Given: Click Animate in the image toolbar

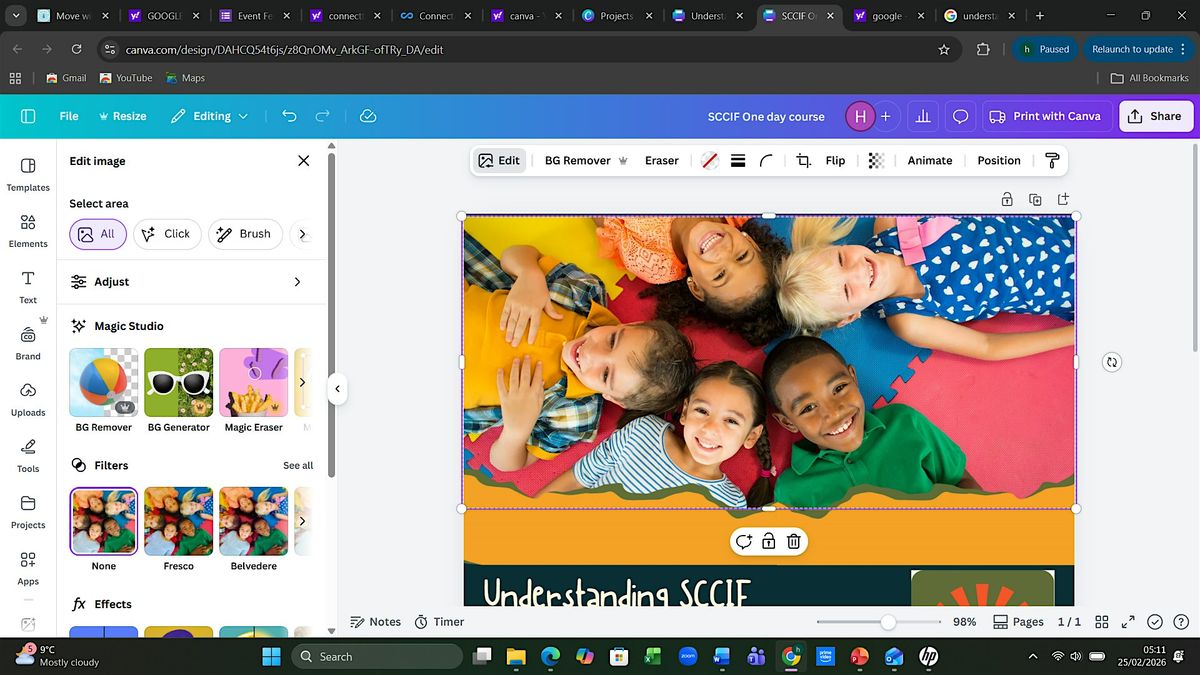Looking at the screenshot, I should [929, 161].
